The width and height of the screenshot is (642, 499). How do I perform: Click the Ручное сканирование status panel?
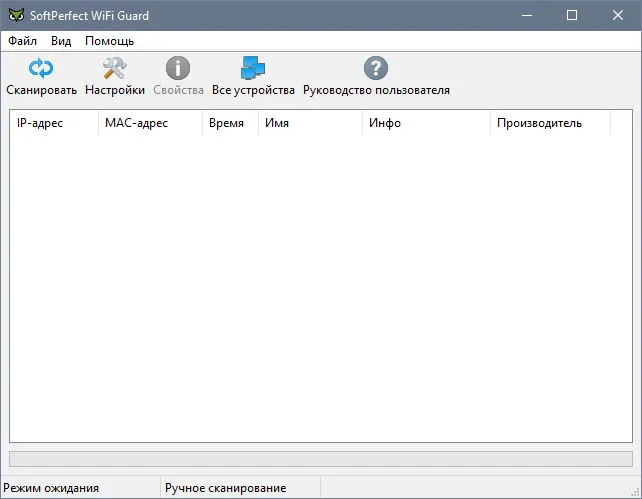coord(240,488)
